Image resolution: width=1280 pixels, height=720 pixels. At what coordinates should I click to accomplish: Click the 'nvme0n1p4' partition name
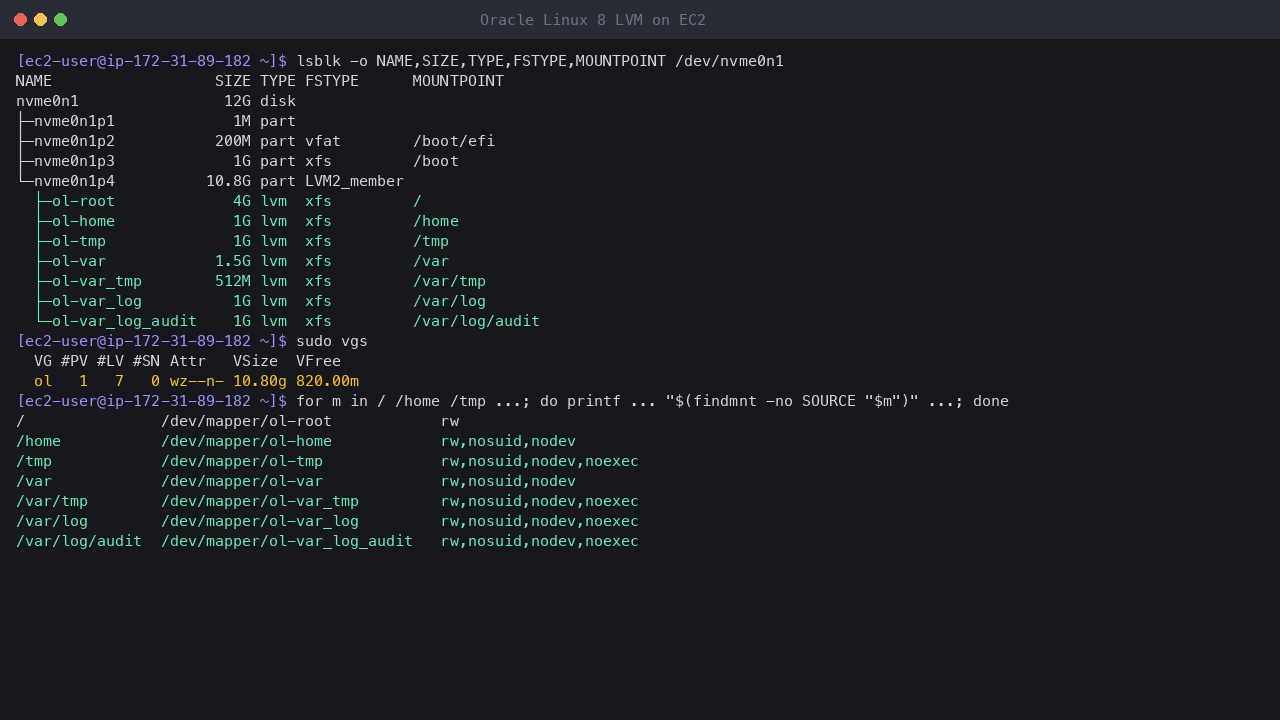coord(75,181)
